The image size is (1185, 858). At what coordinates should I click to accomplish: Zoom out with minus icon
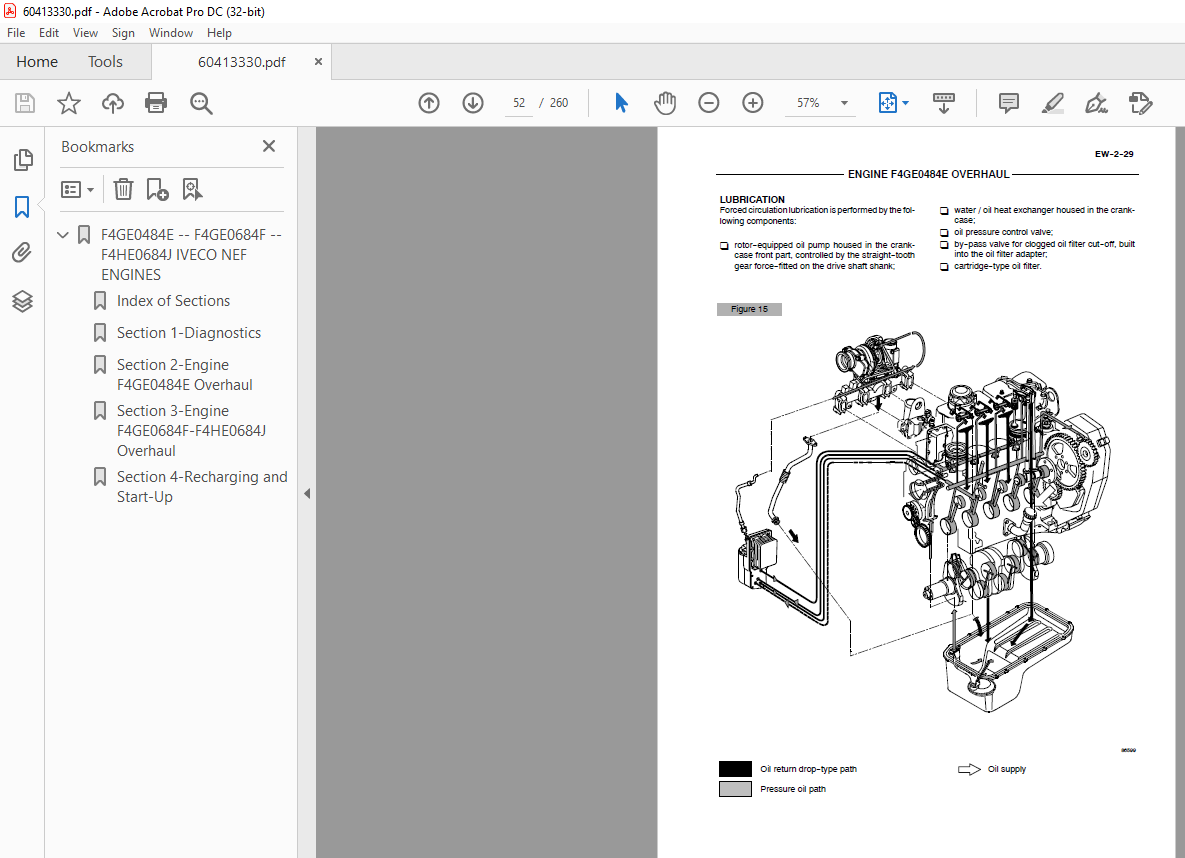point(709,103)
